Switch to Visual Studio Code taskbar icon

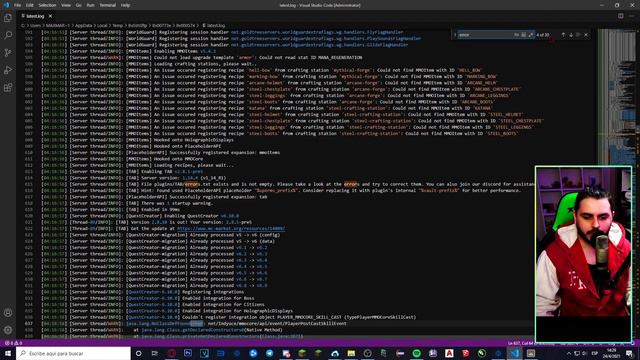coord(514,353)
